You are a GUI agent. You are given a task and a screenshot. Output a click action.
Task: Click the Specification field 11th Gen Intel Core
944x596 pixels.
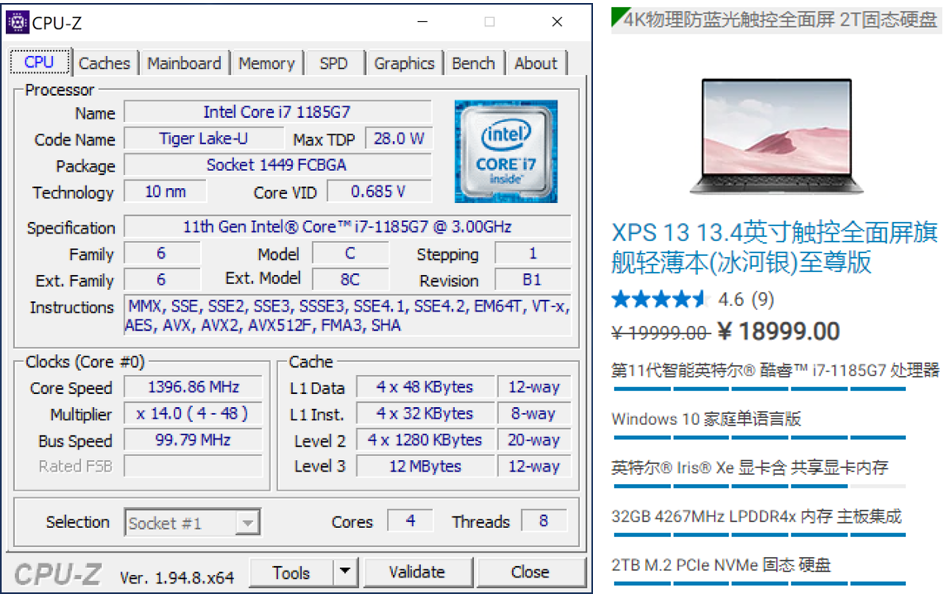click(347, 227)
